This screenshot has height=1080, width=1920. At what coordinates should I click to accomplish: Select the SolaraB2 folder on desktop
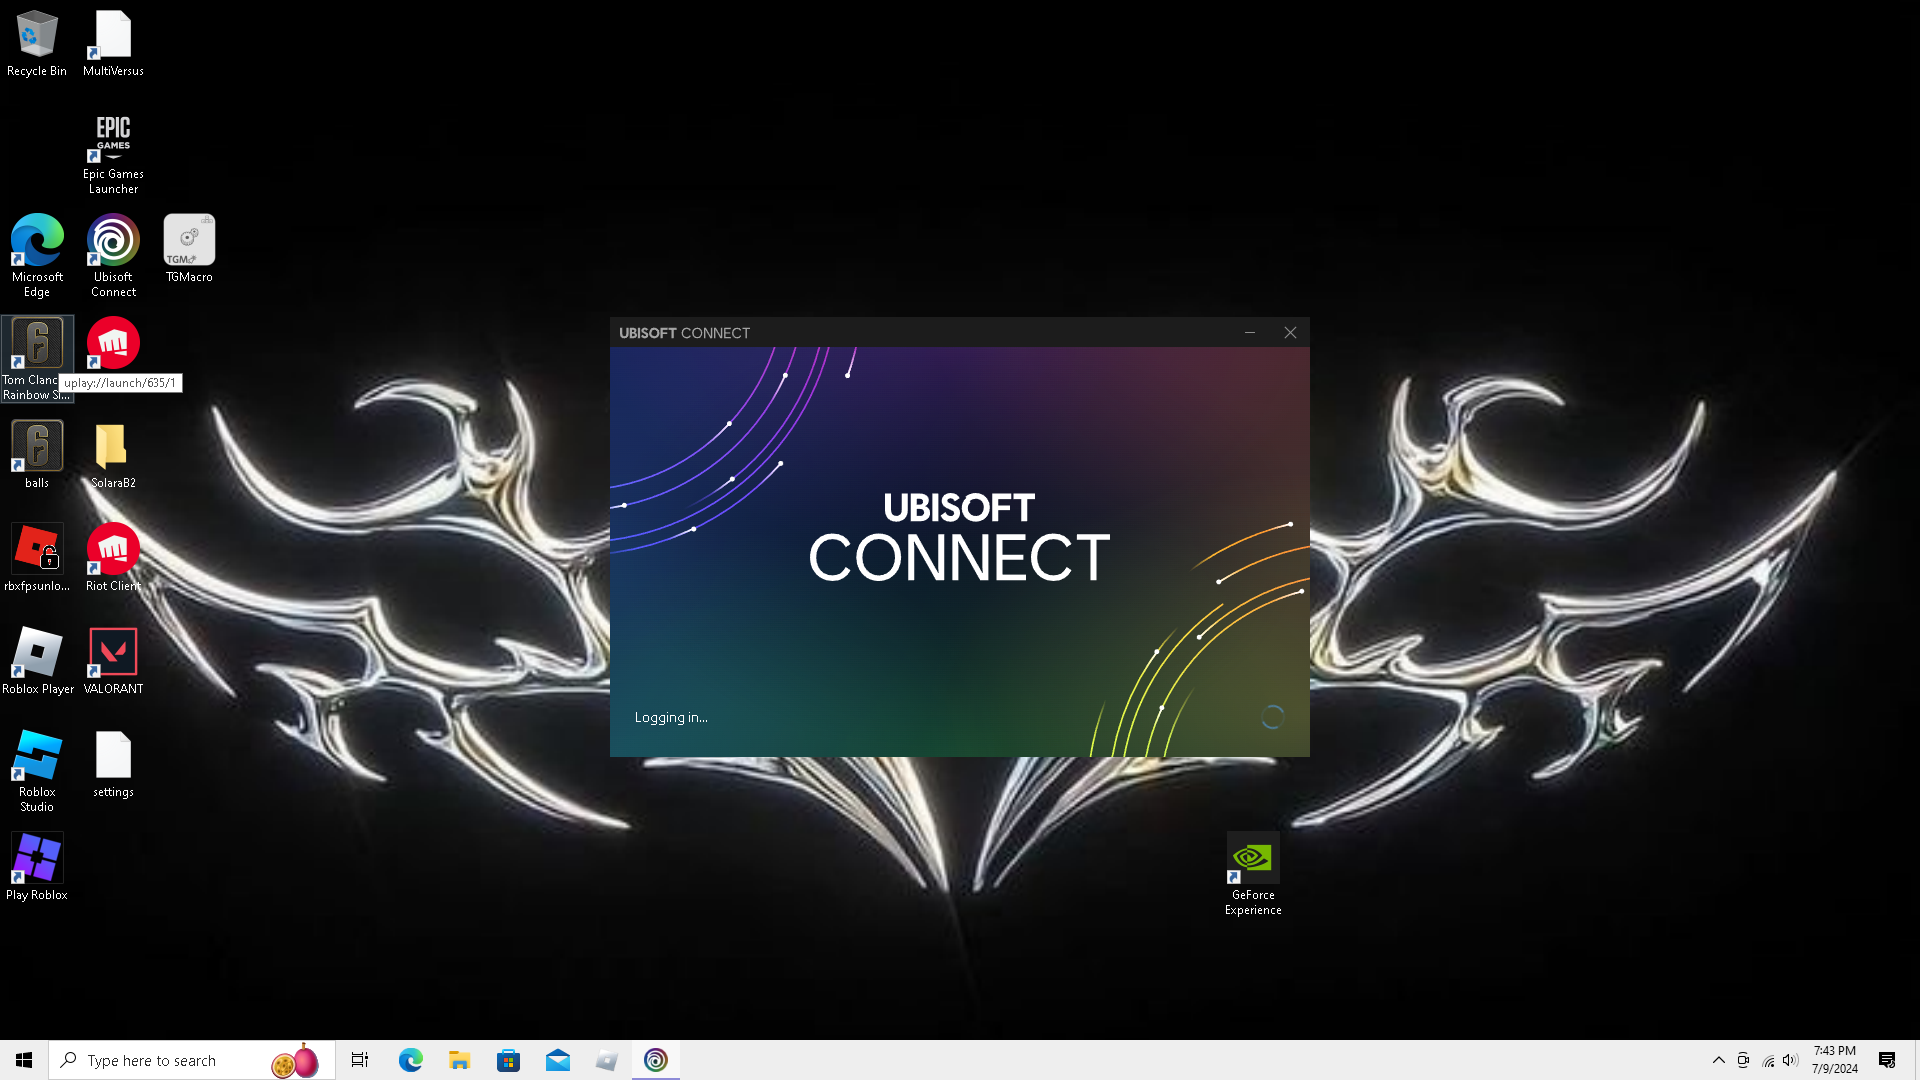pyautogui.click(x=113, y=447)
